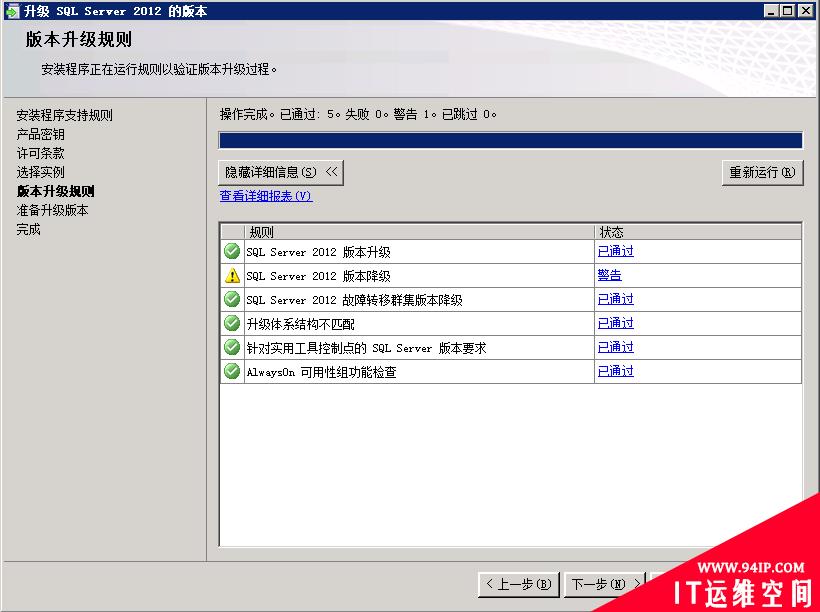Image resolution: width=820 pixels, height=612 pixels.
Task: Click the pass icon for AlwaysOn 可用性组功能检查
Action: coord(232,371)
